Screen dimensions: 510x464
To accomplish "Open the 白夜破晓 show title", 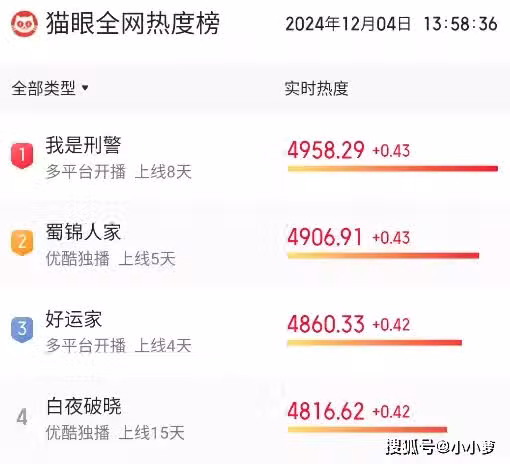I will [x=84, y=406].
